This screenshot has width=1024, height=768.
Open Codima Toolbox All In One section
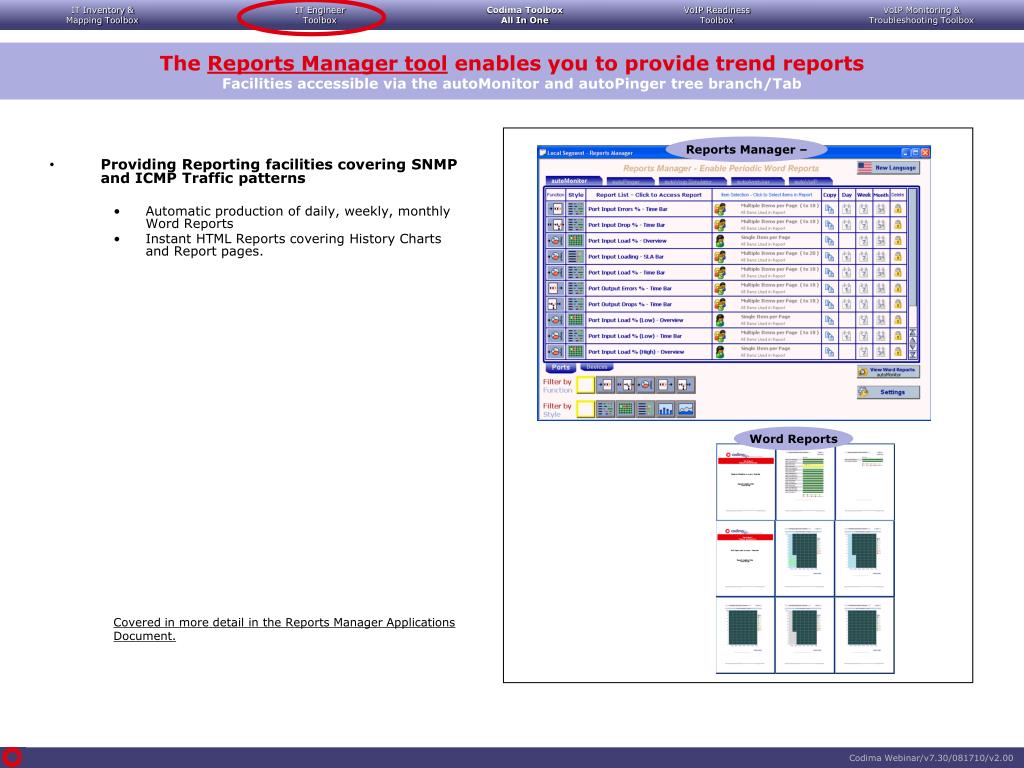(x=524, y=15)
